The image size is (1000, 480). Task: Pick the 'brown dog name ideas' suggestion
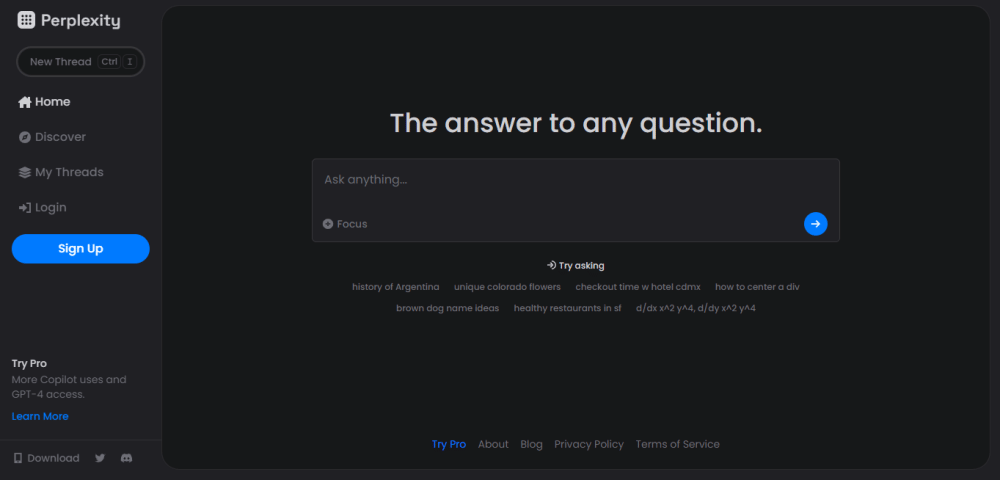447,308
